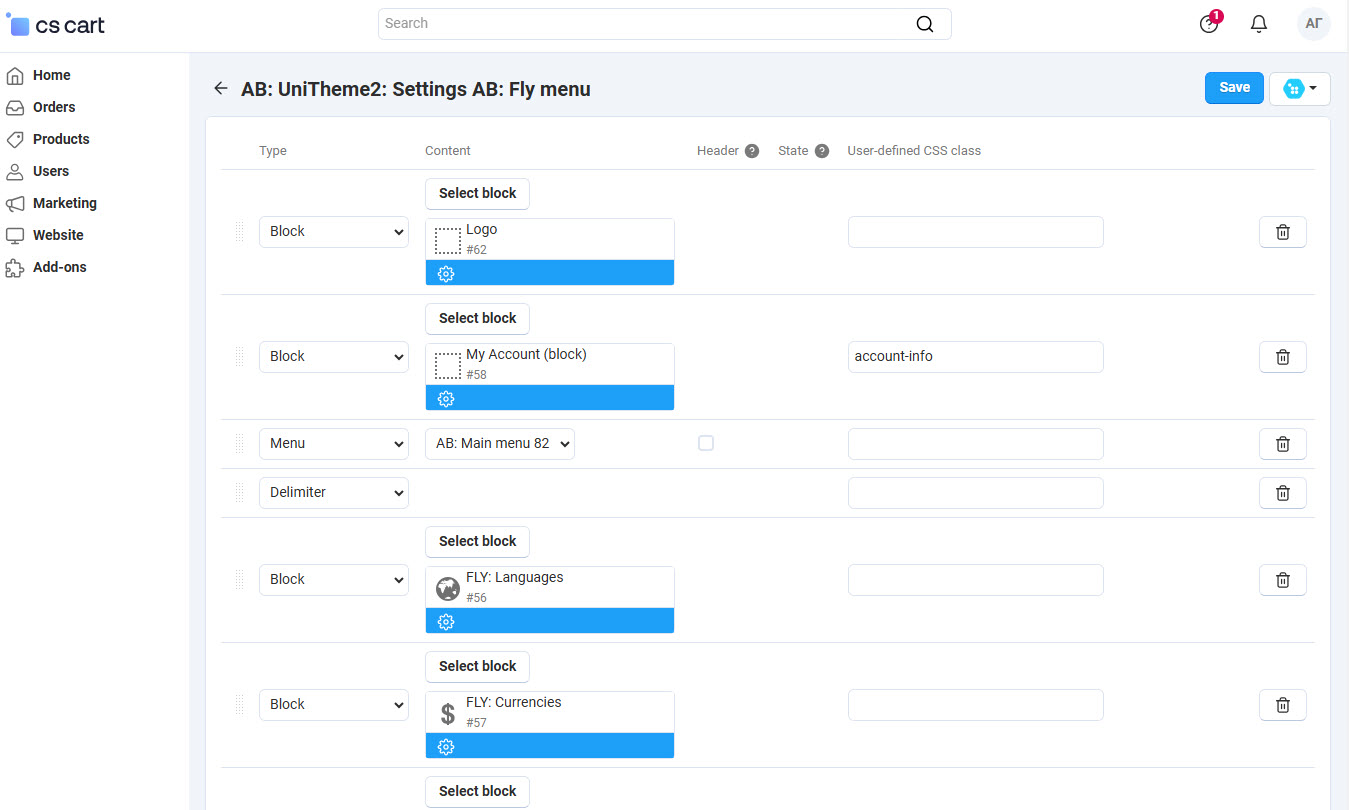Open gear settings for My Account block
1349x810 pixels.
point(446,398)
